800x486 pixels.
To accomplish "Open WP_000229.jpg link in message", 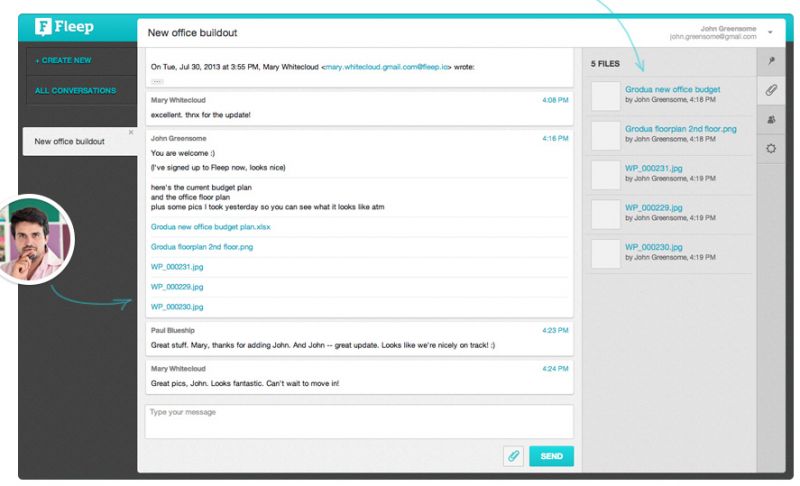I will click(177, 287).
